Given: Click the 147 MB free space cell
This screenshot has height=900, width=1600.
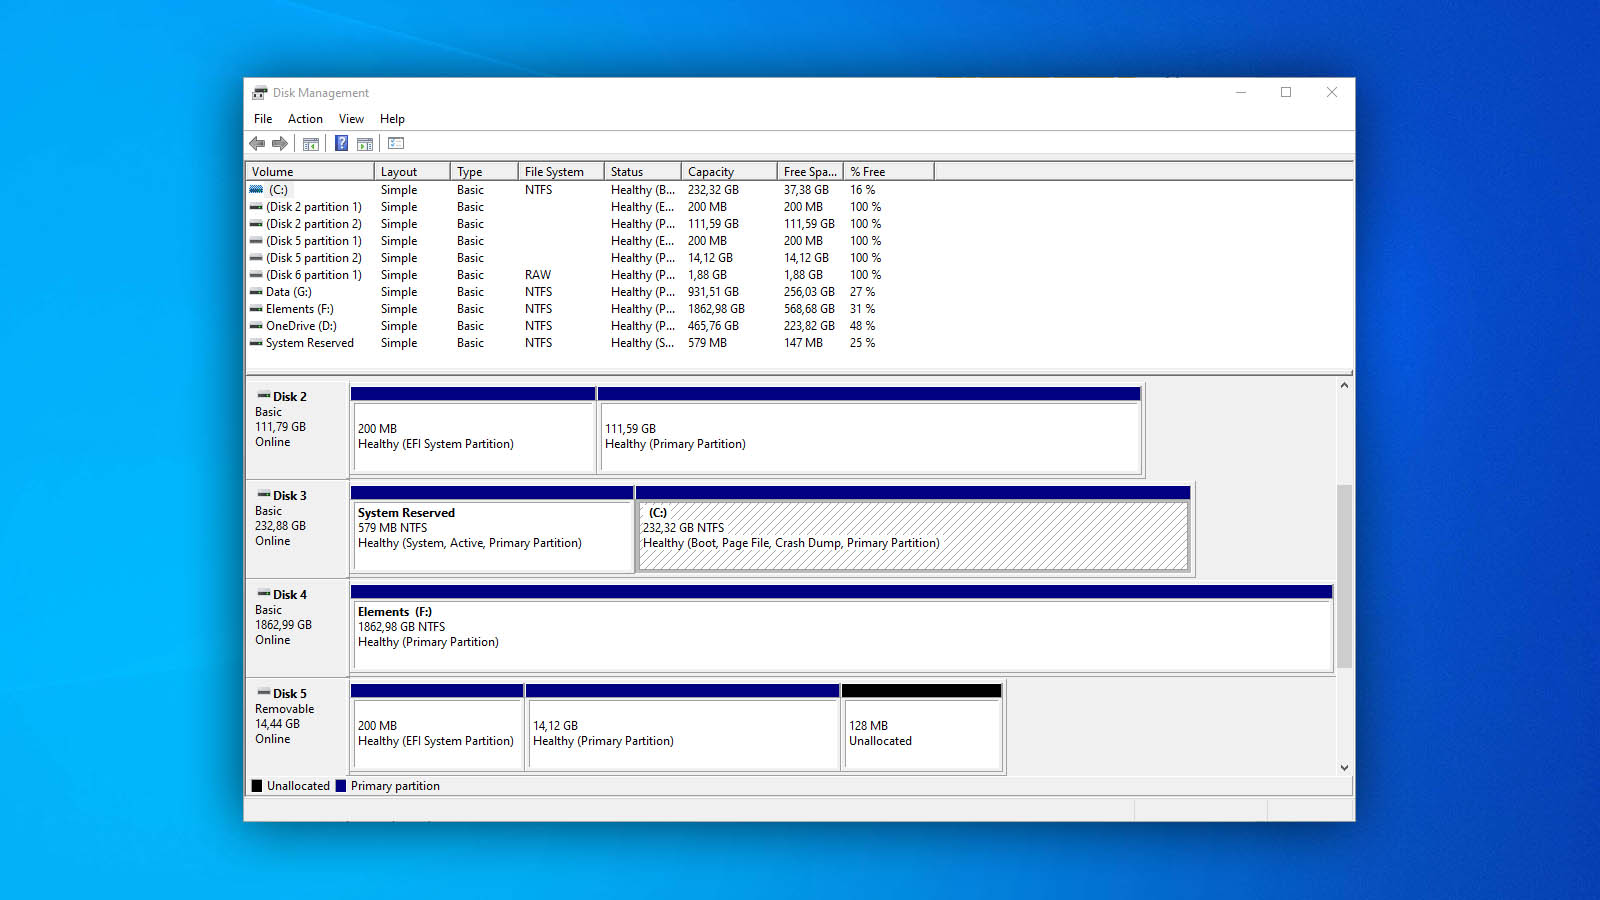Looking at the screenshot, I should point(803,343).
